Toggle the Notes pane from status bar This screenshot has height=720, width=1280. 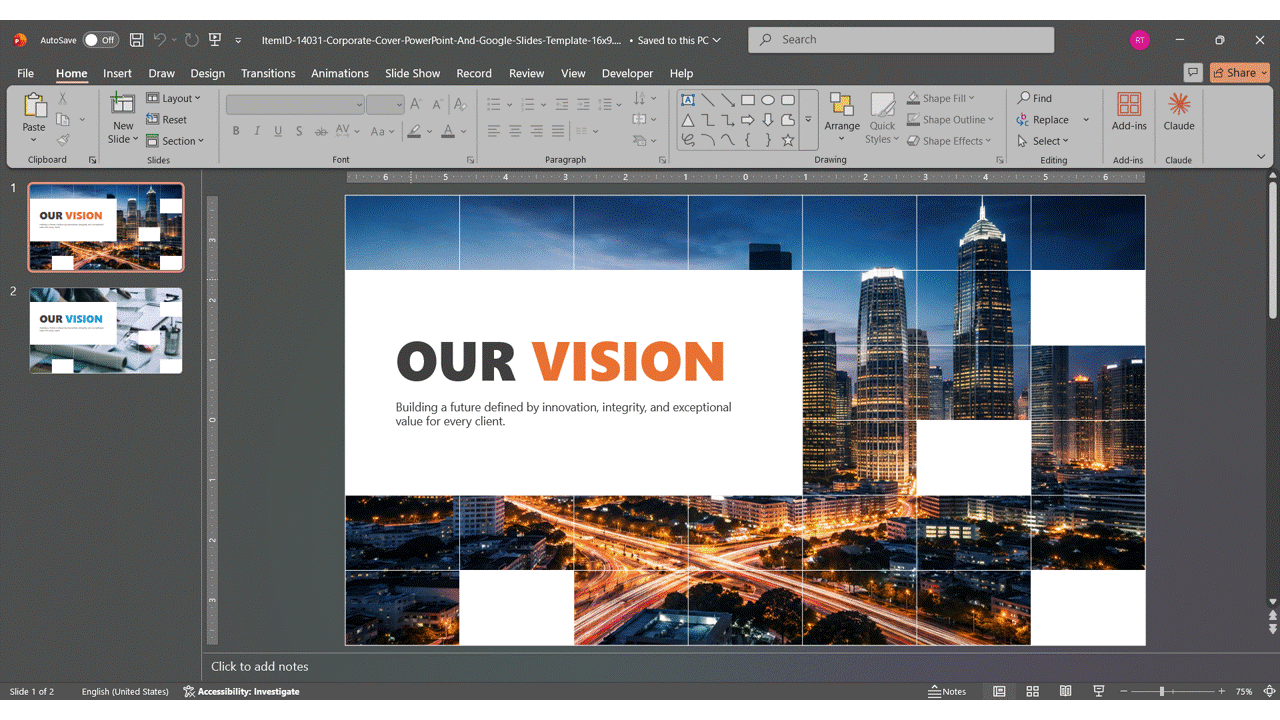click(x=947, y=691)
